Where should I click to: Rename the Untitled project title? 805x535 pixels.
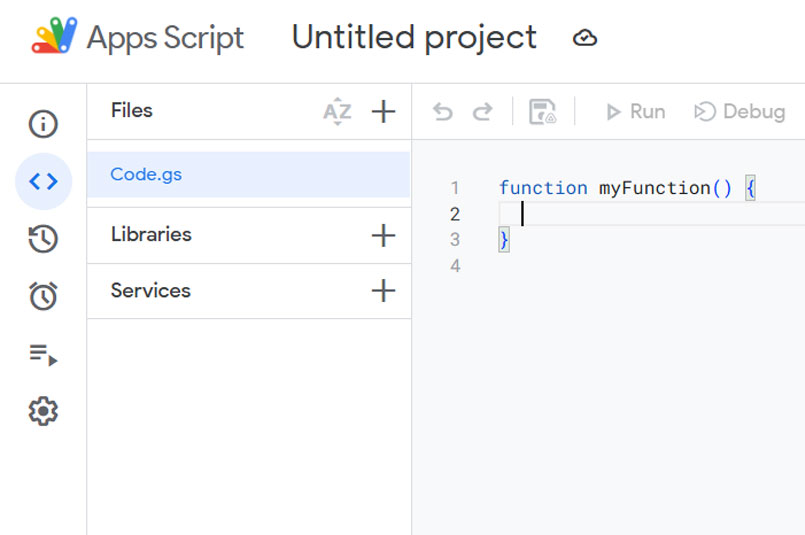coord(414,37)
